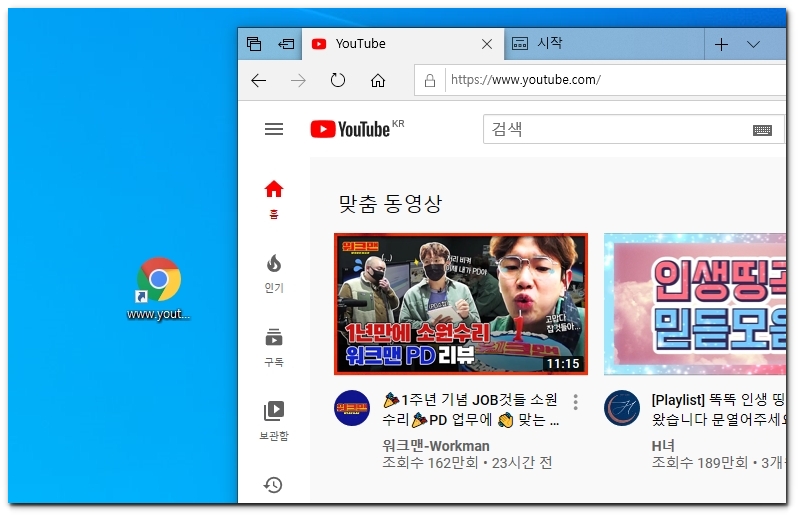Expand the tab preview chevron
Image resolution: width=798 pixels, height=515 pixels.
click(753, 45)
